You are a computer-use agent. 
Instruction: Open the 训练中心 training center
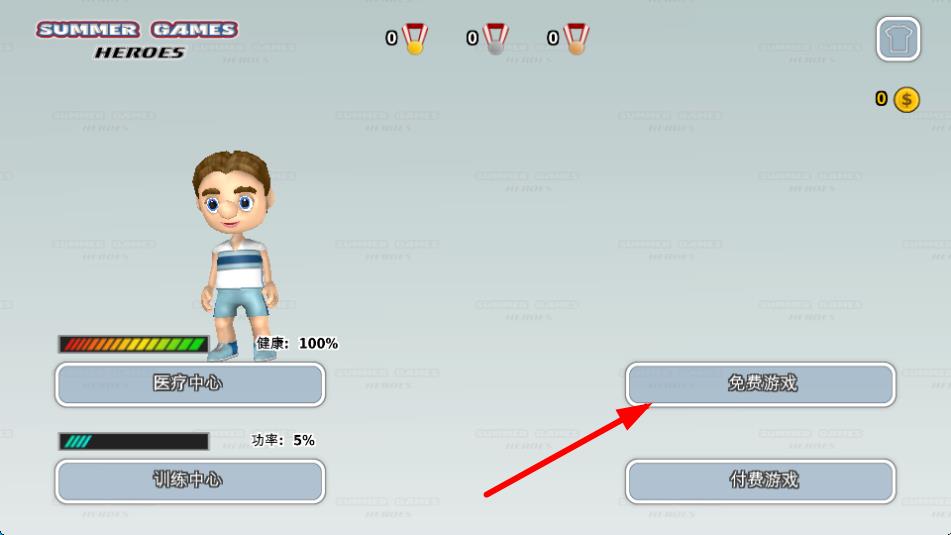coord(190,481)
